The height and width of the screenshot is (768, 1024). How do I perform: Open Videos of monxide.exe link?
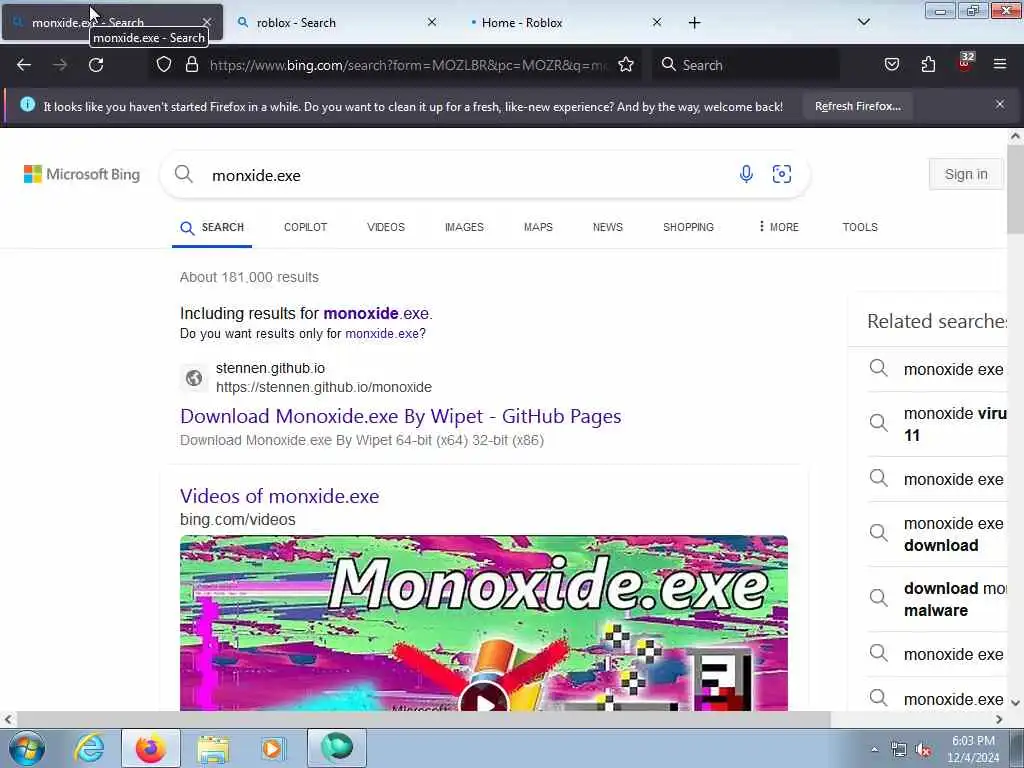pyautogui.click(x=280, y=496)
